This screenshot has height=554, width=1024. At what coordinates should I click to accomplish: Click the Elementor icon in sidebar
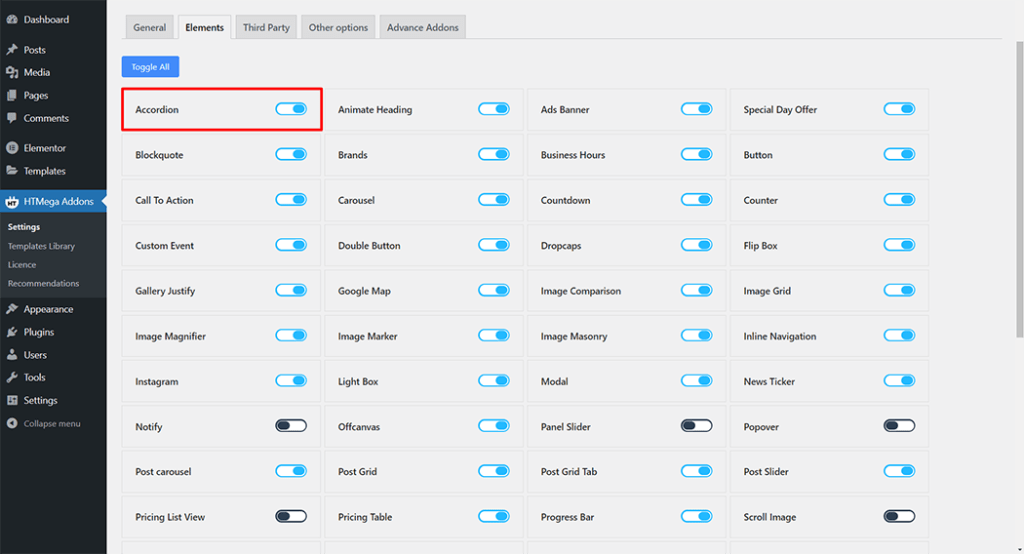[12, 148]
